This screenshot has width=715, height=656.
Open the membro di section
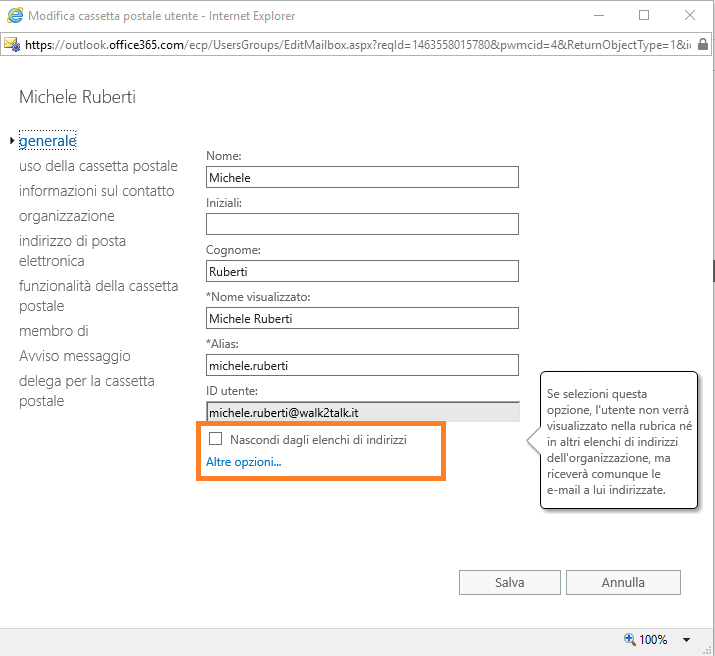pos(54,331)
